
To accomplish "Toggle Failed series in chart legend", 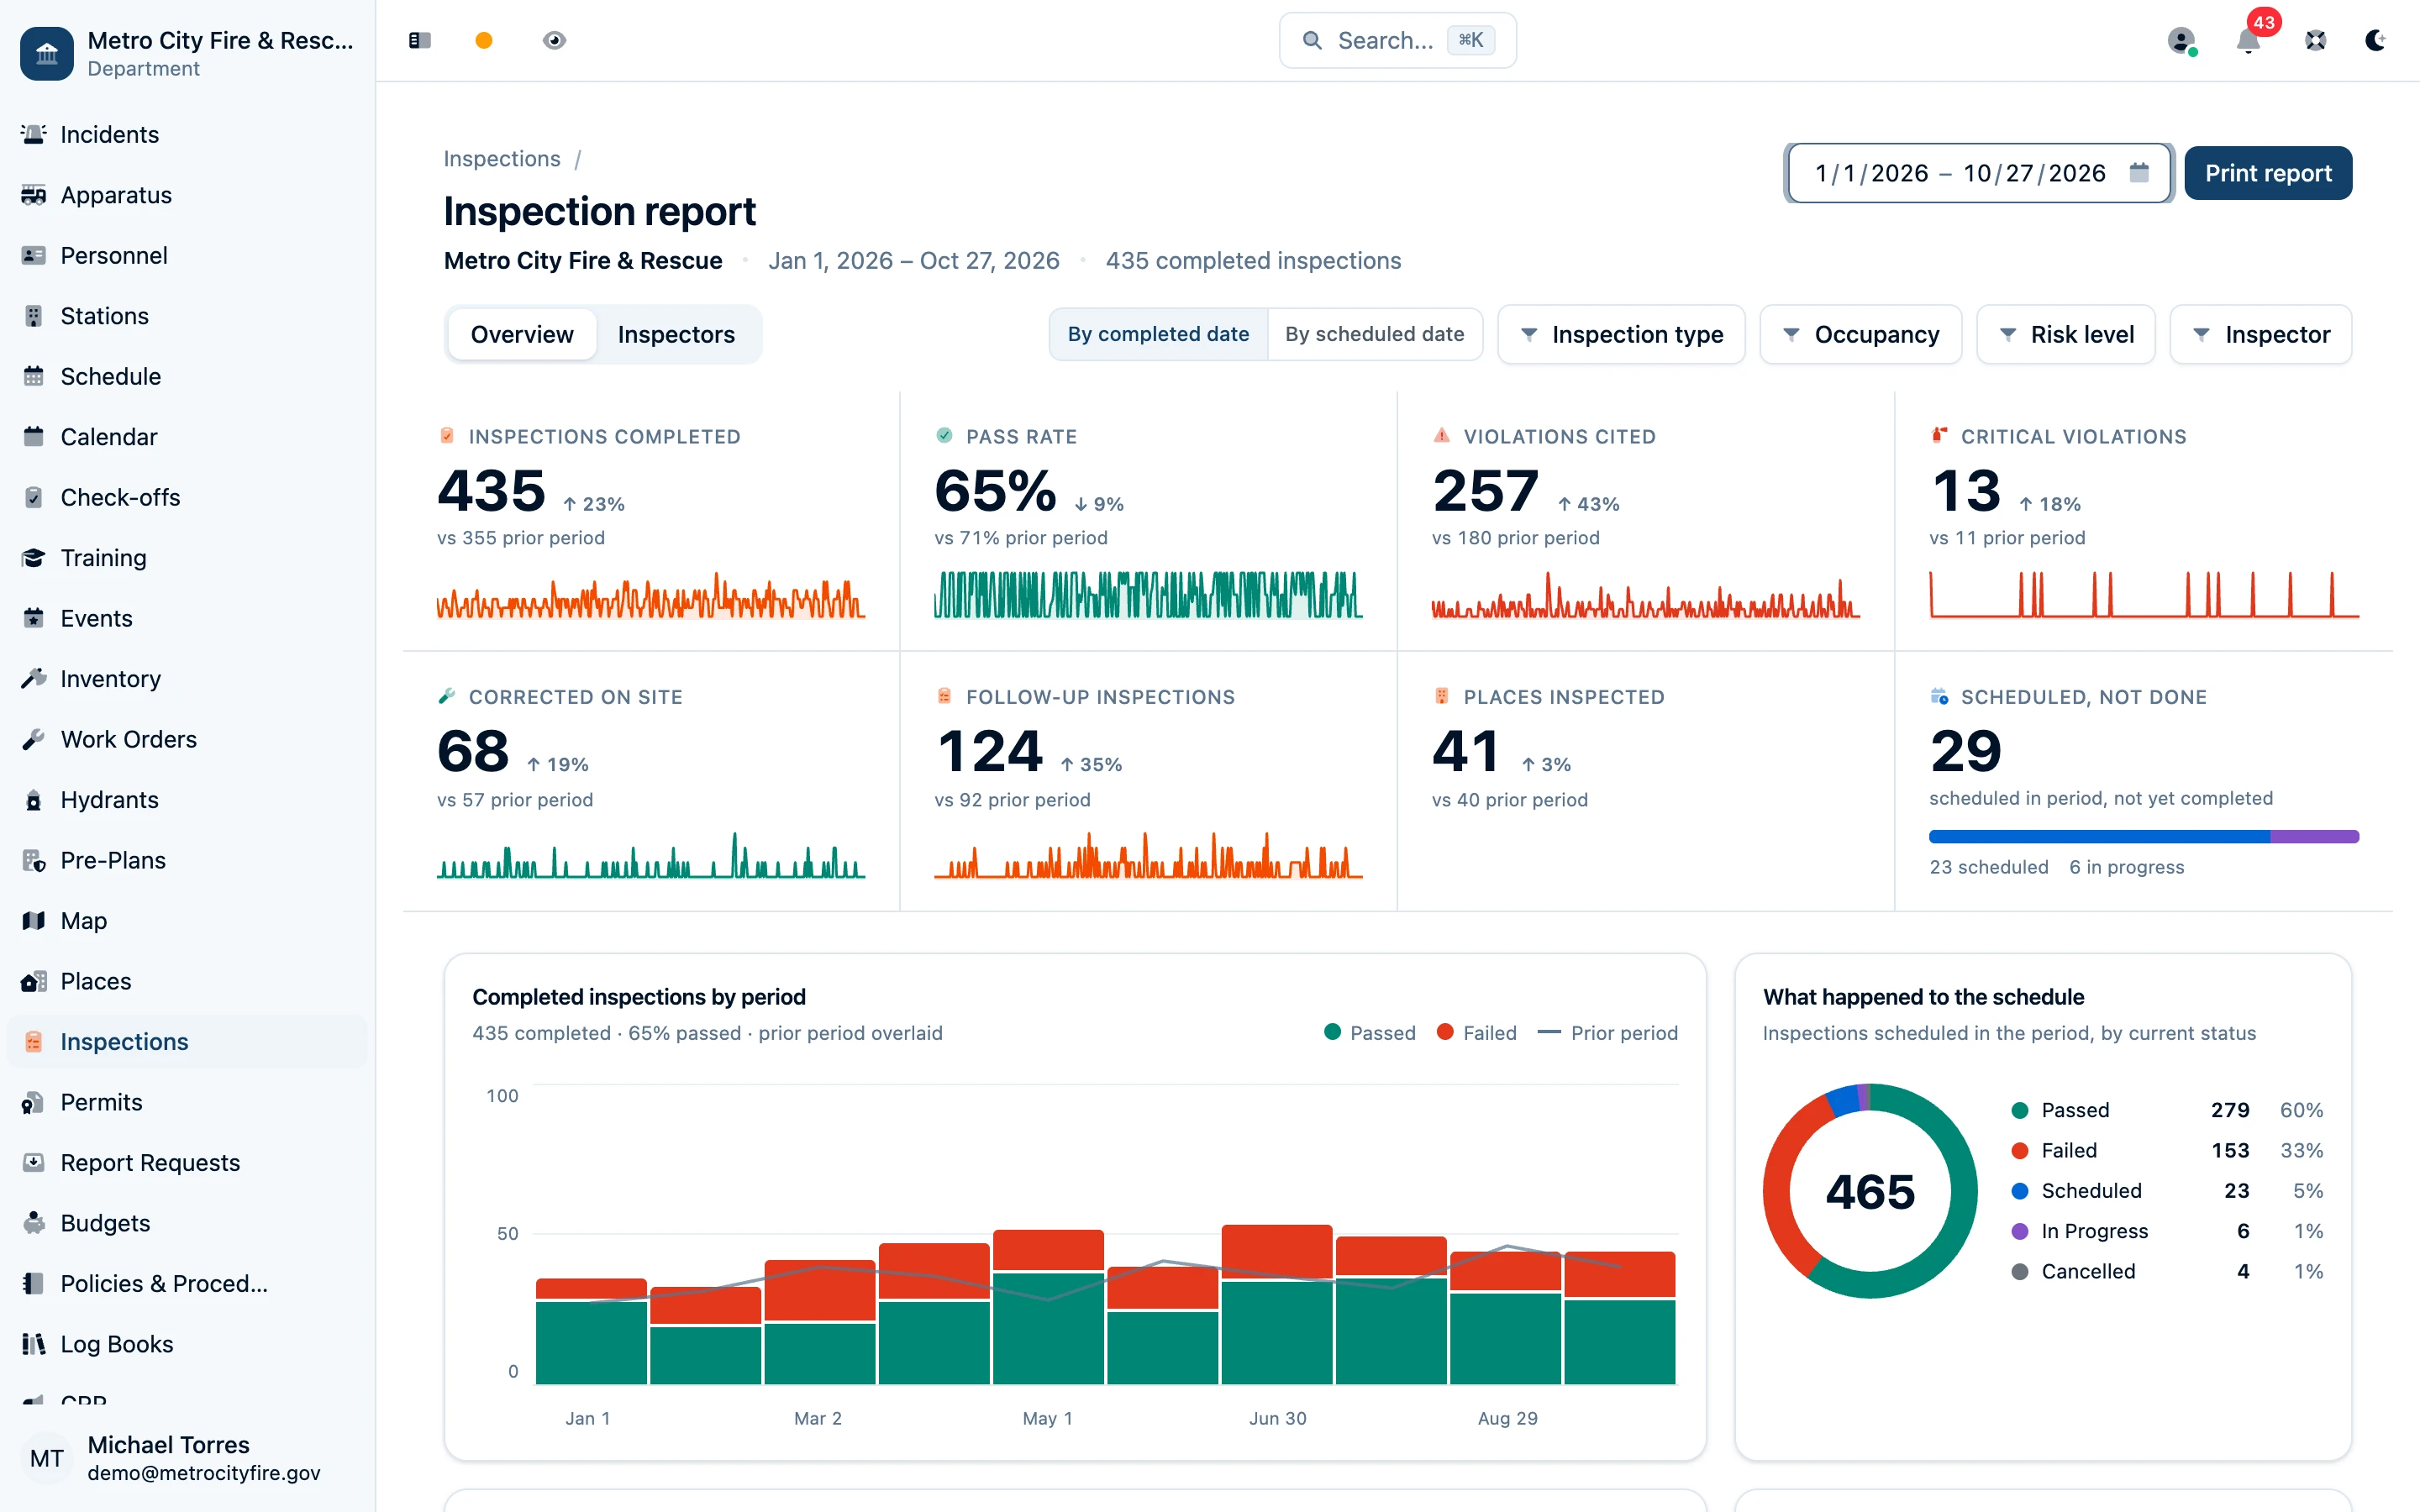I will (1476, 1033).
